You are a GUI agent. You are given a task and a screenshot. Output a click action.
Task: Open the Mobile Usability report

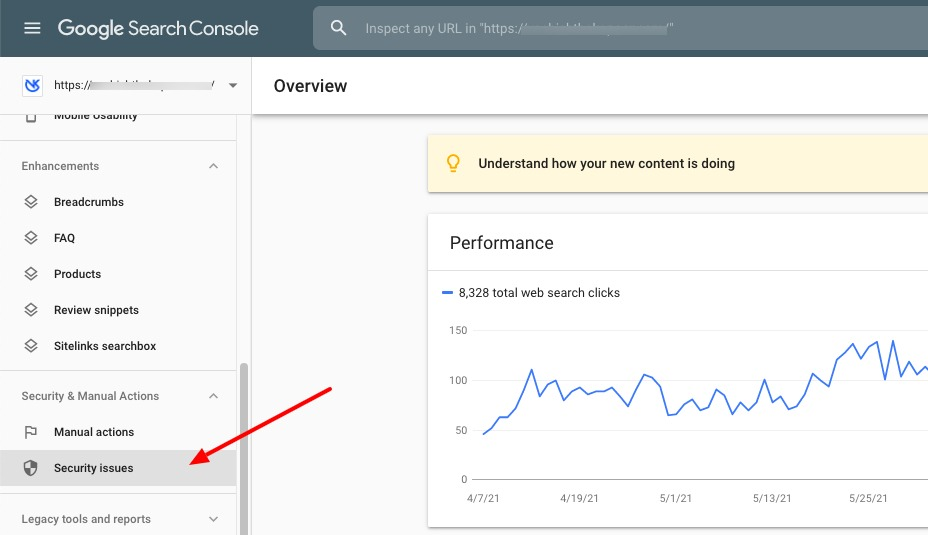tap(95, 117)
